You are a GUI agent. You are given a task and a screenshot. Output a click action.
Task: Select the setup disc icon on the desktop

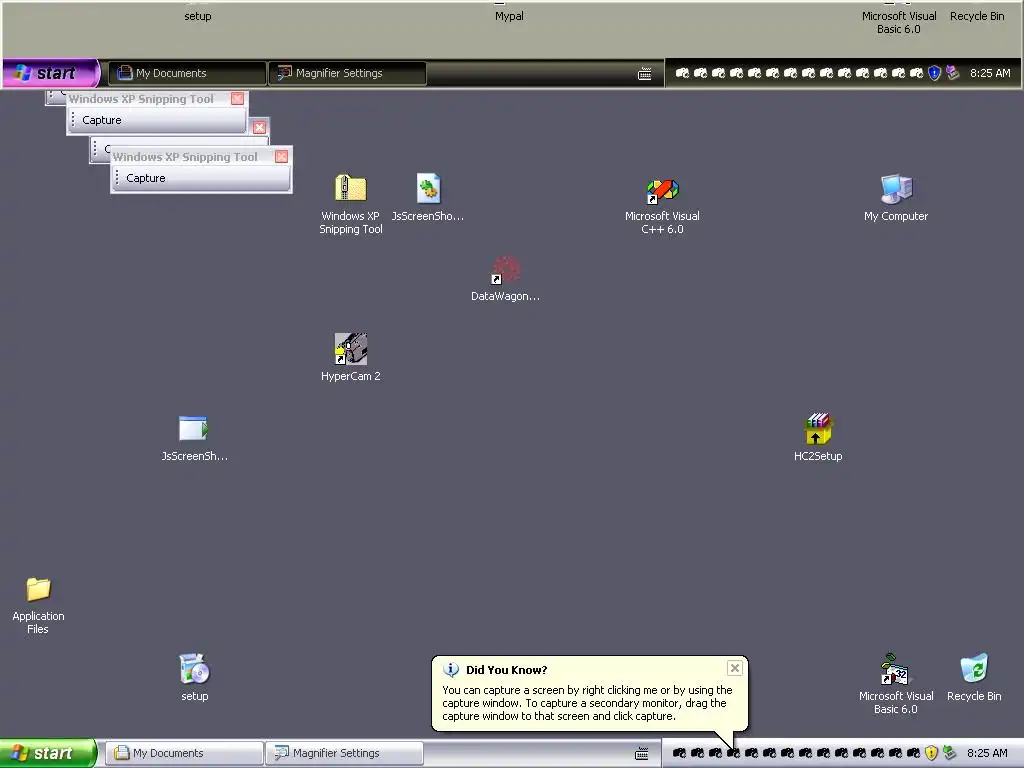pos(194,669)
